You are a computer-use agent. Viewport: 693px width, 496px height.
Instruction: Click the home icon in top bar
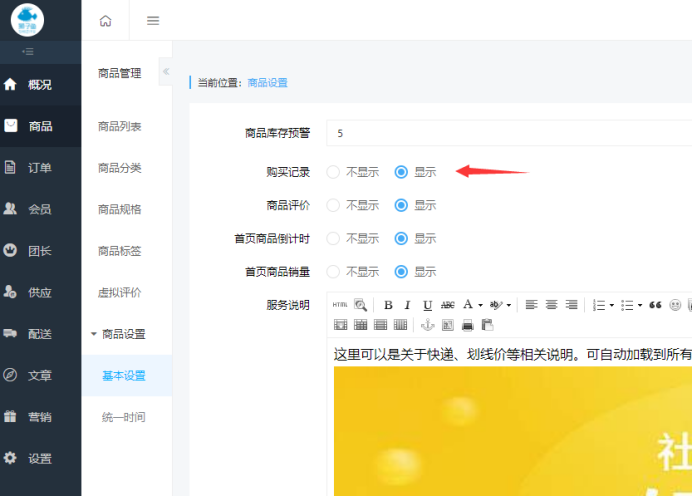pyautogui.click(x=106, y=21)
